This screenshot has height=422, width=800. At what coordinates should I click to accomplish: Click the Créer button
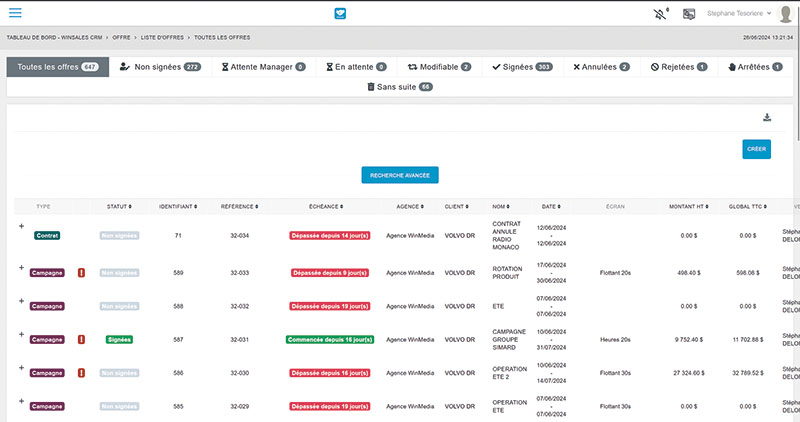(x=757, y=149)
